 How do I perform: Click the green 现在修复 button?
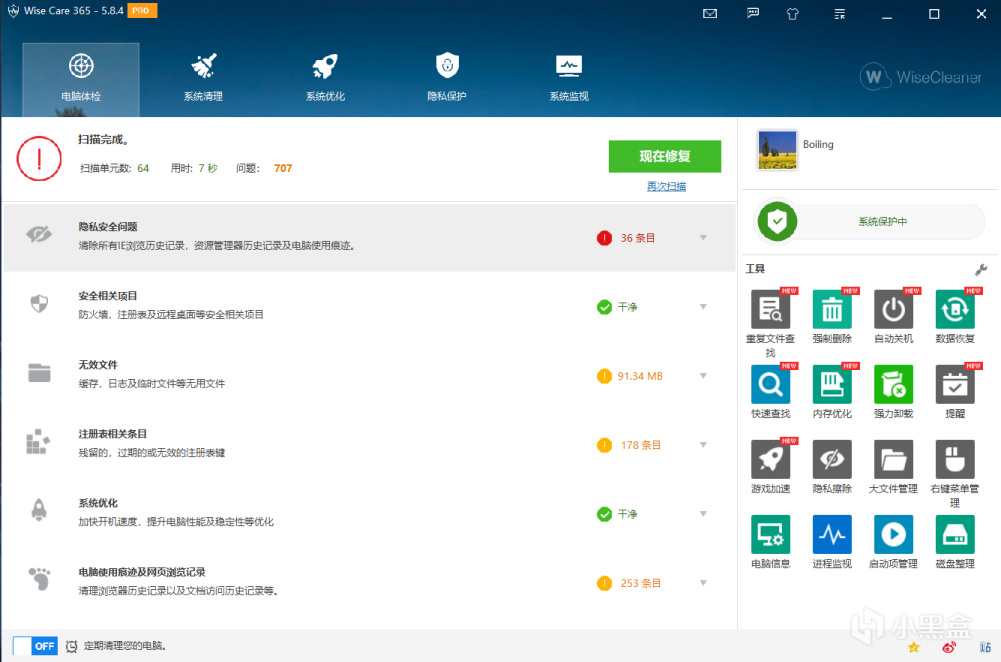[665, 156]
